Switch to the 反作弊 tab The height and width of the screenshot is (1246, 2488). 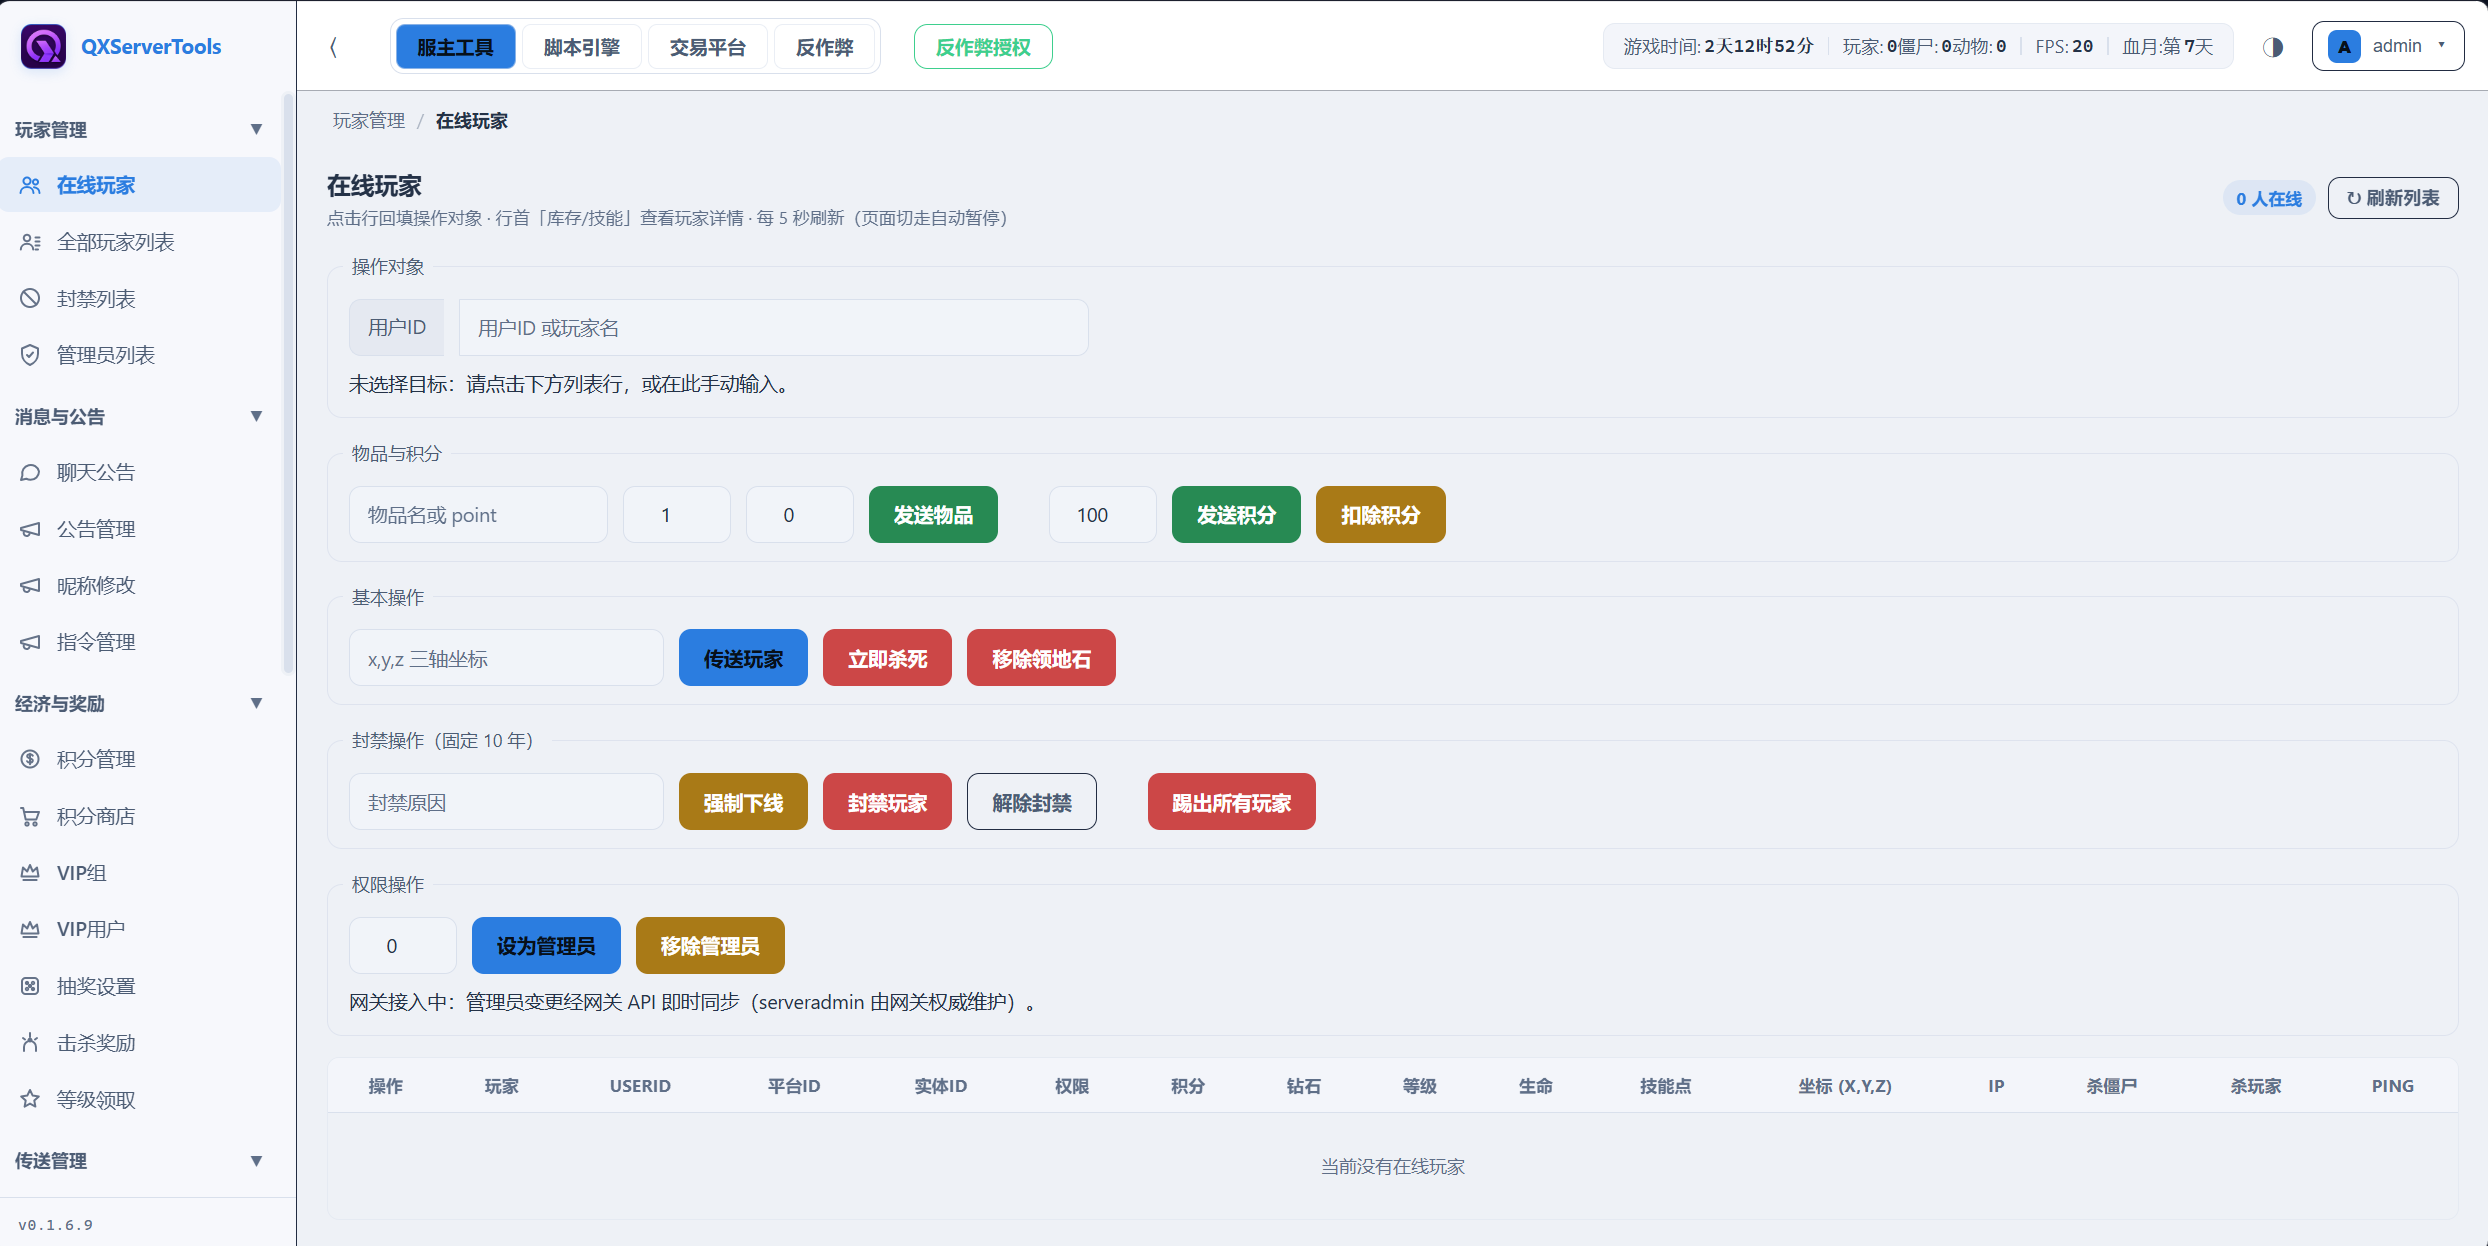tap(825, 47)
